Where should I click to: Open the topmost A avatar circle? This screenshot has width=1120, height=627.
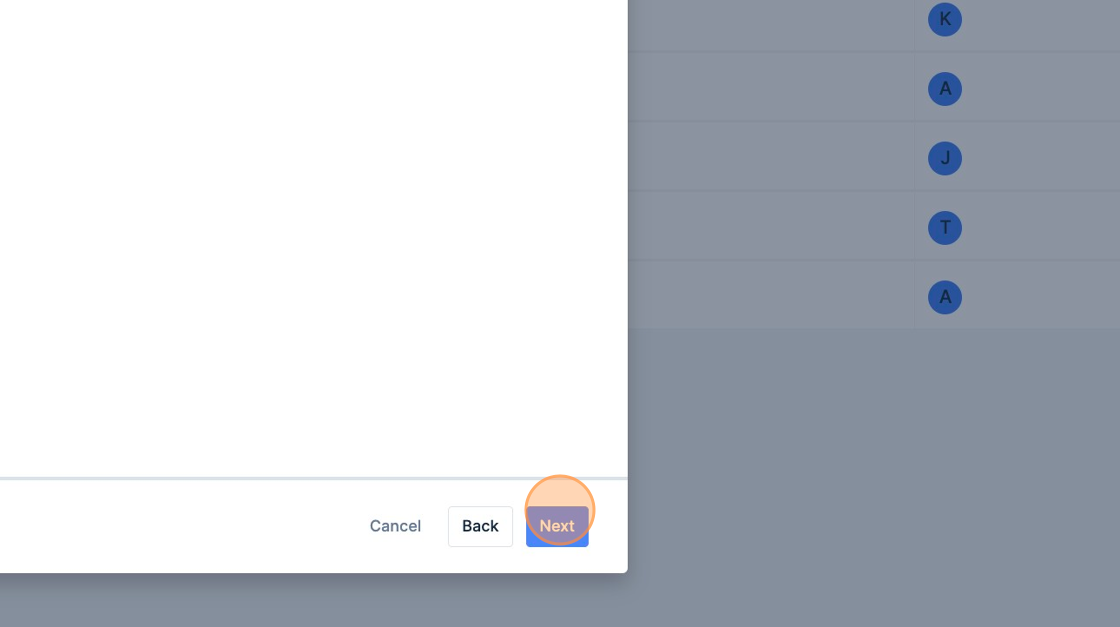pyautogui.click(x=944, y=89)
